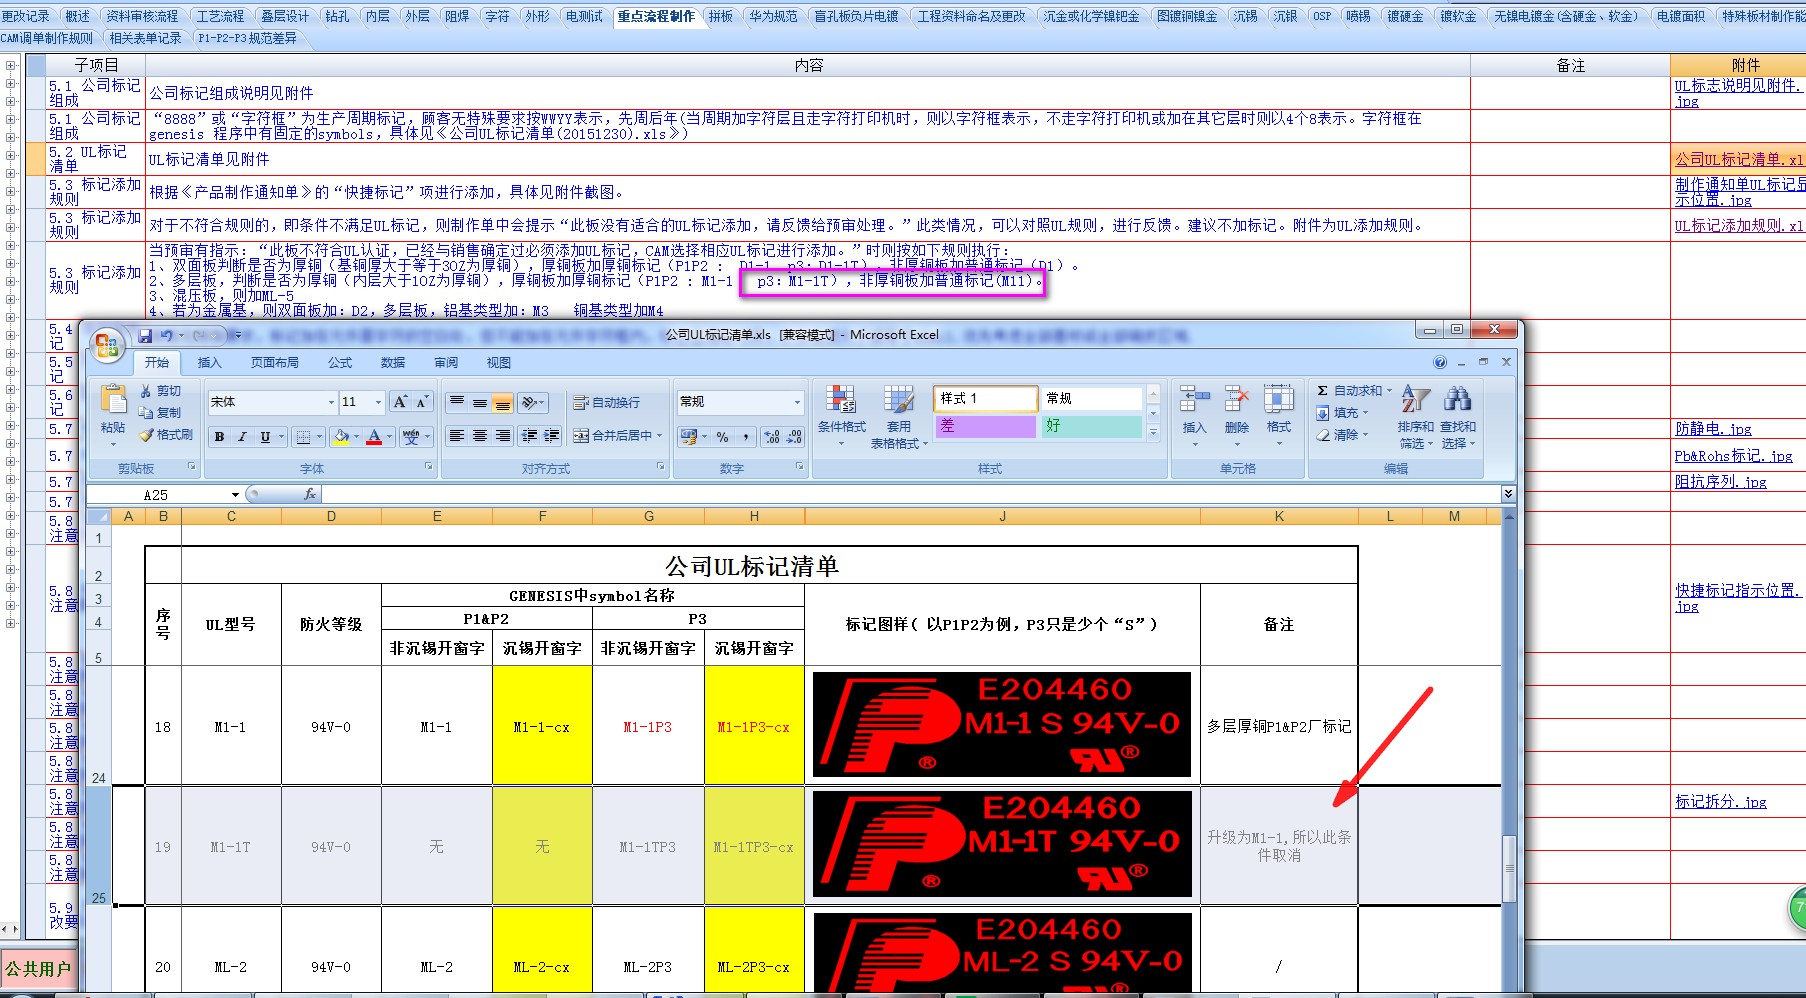Toggle top vertical alignment
The width and height of the screenshot is (1806, 998).
(x=457, y=402)
